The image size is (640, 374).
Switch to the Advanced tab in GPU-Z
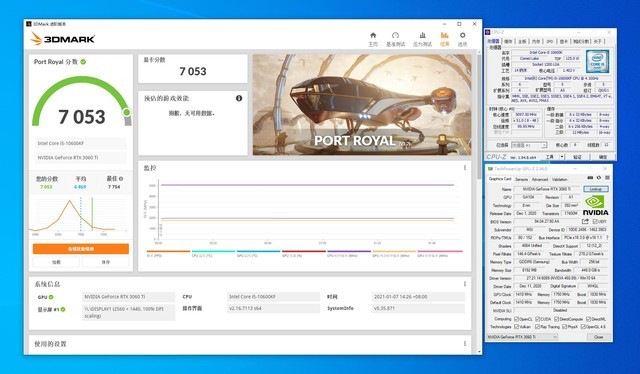tap(540, 179)
